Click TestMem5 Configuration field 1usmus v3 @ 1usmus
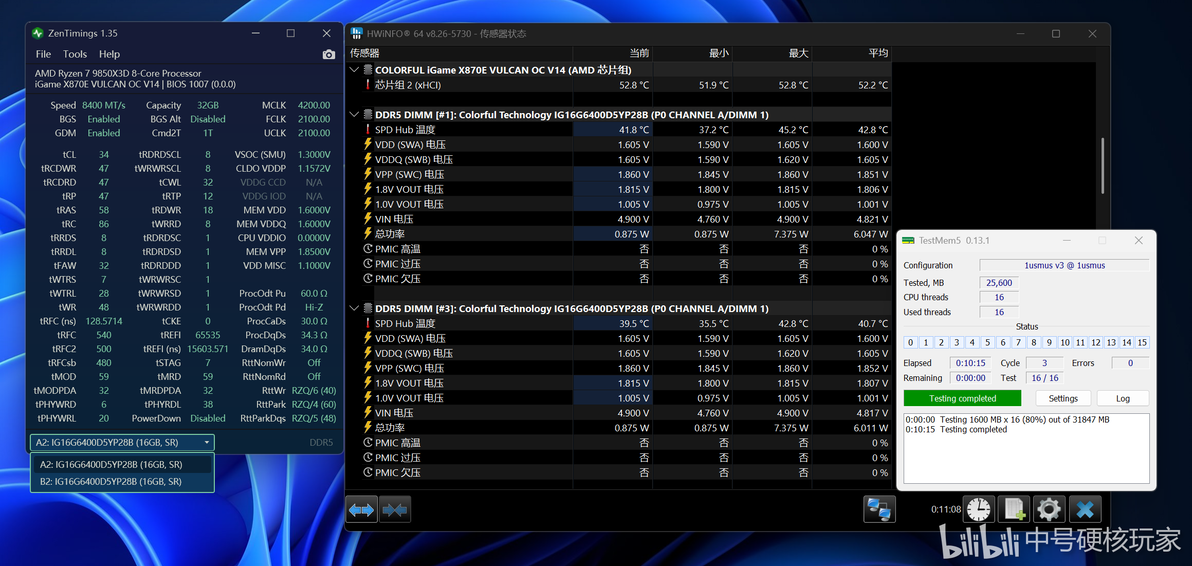 1064,265
